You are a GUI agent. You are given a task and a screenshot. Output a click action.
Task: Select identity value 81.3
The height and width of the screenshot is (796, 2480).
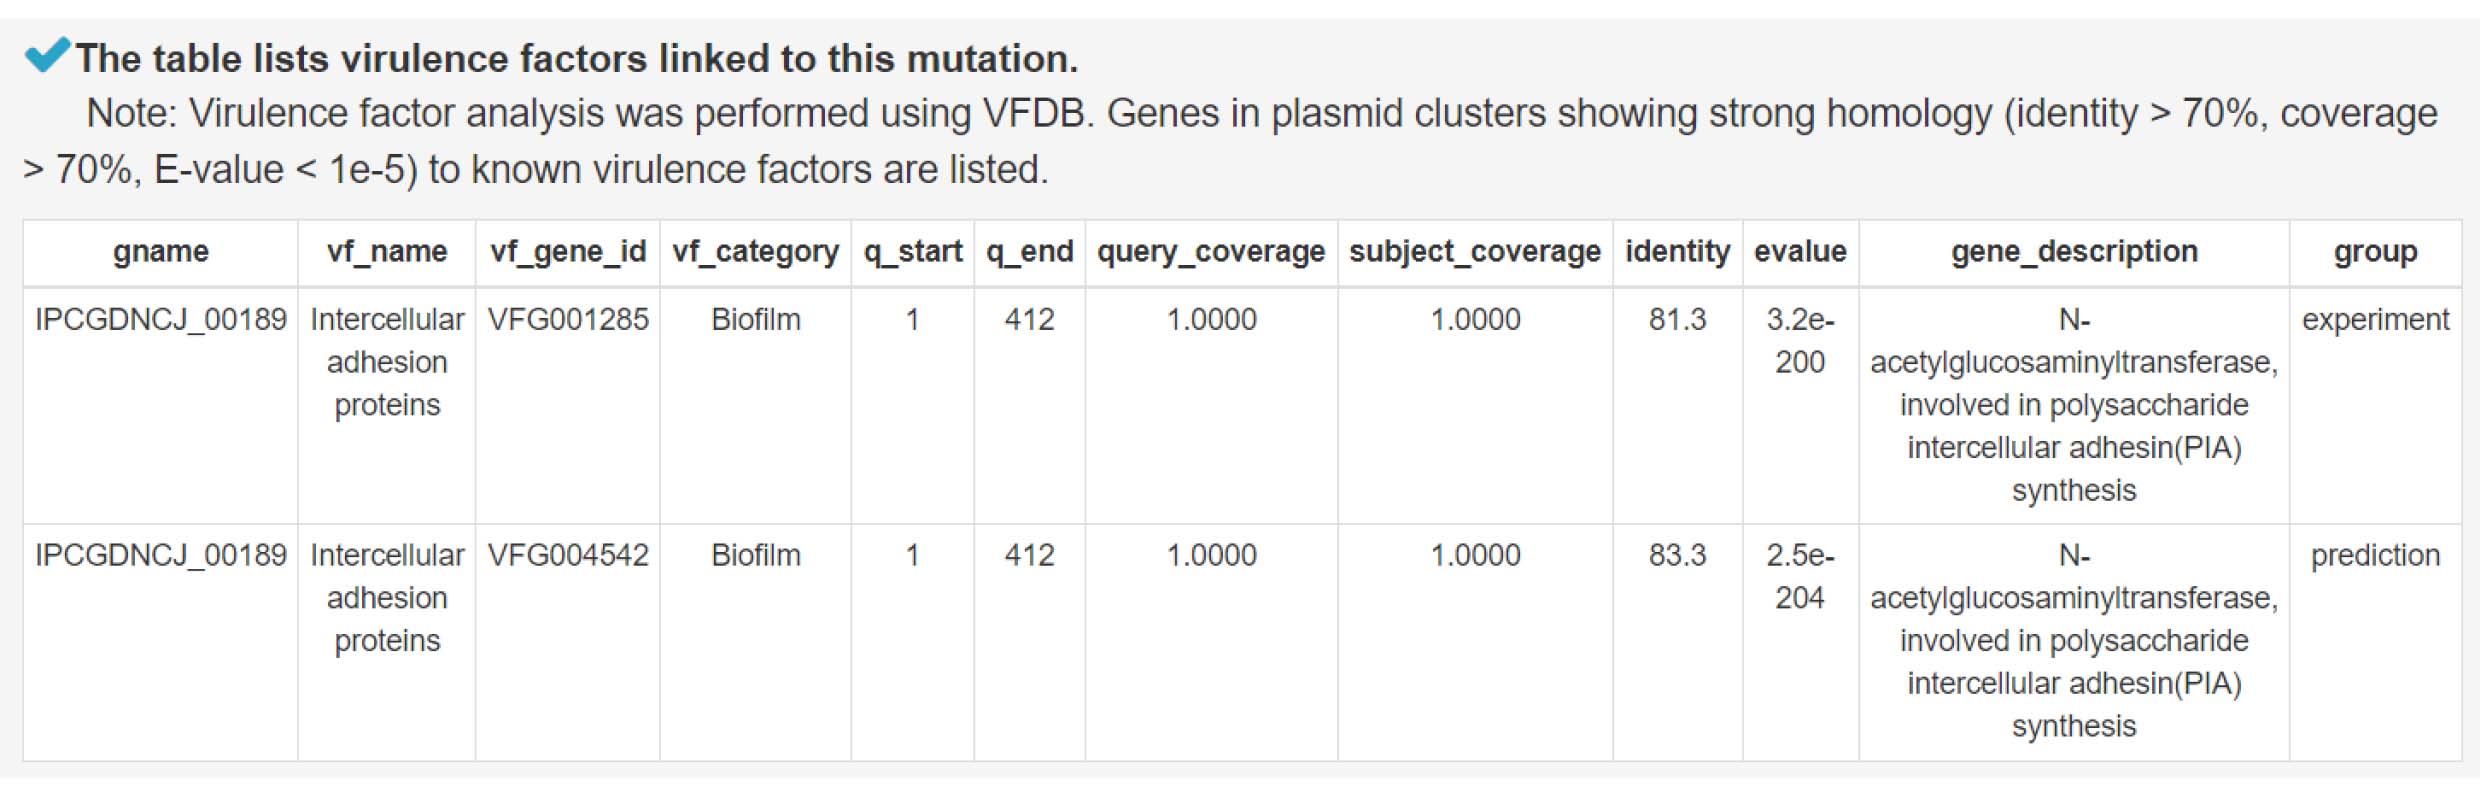click(1677, 320)
